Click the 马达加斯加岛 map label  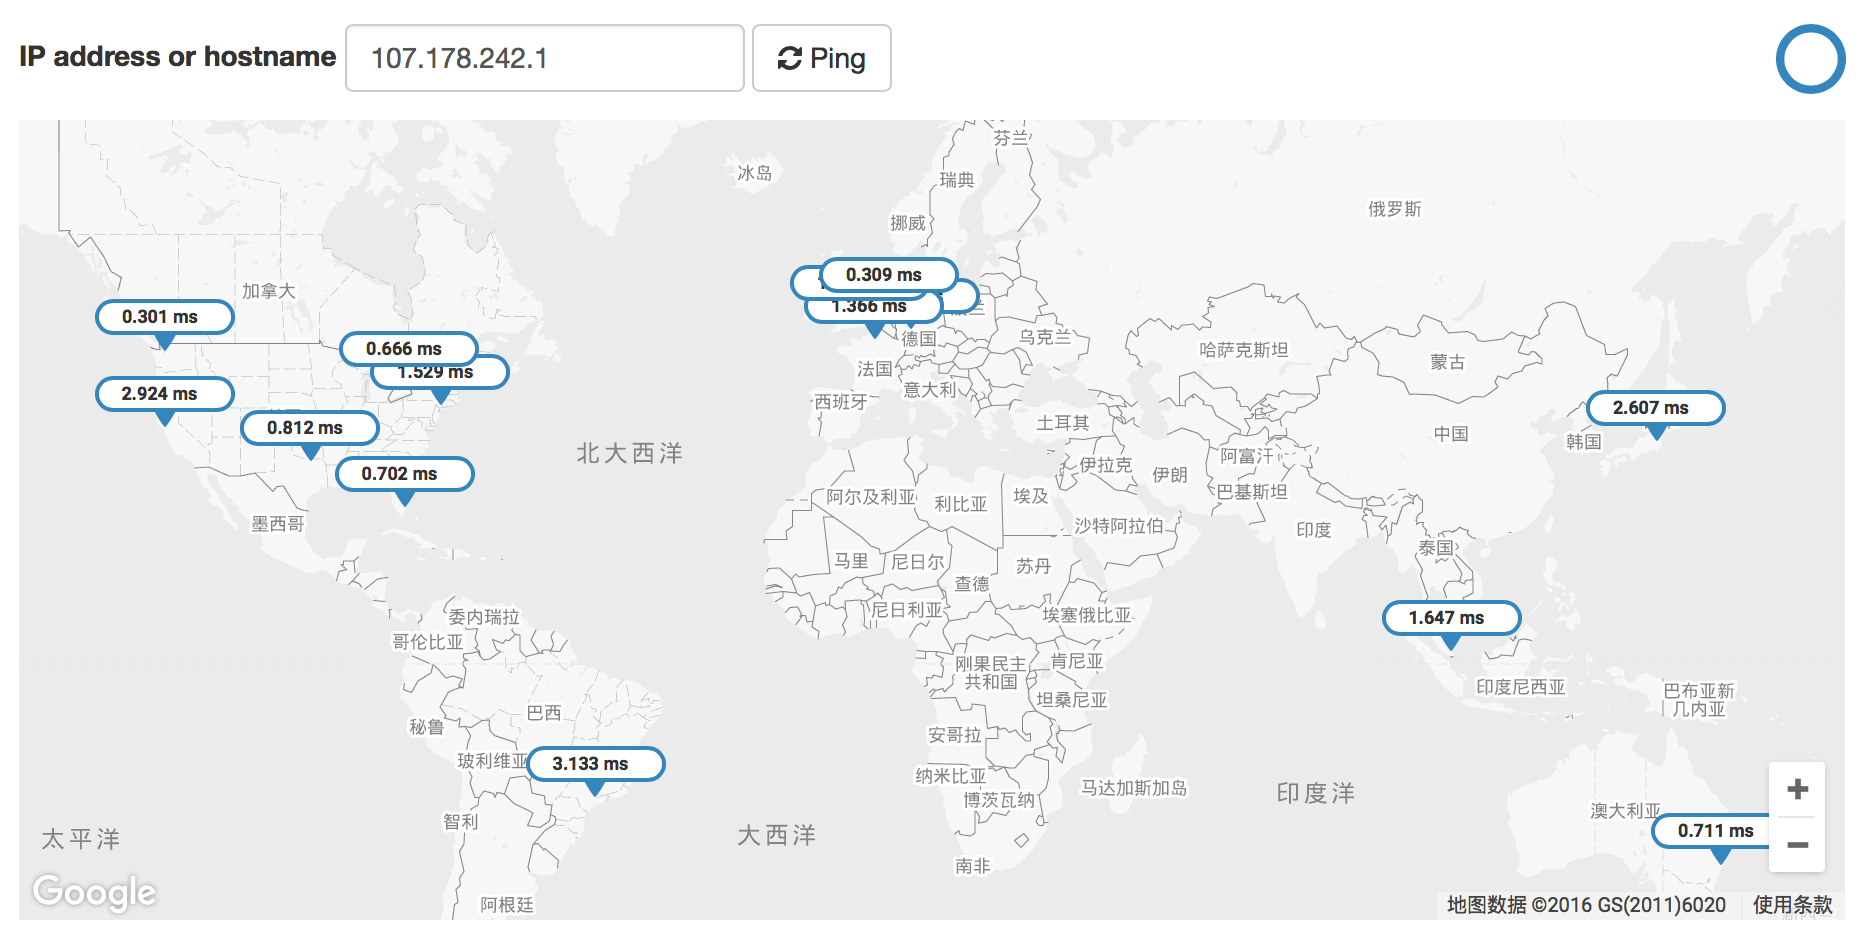(1134, 788)
